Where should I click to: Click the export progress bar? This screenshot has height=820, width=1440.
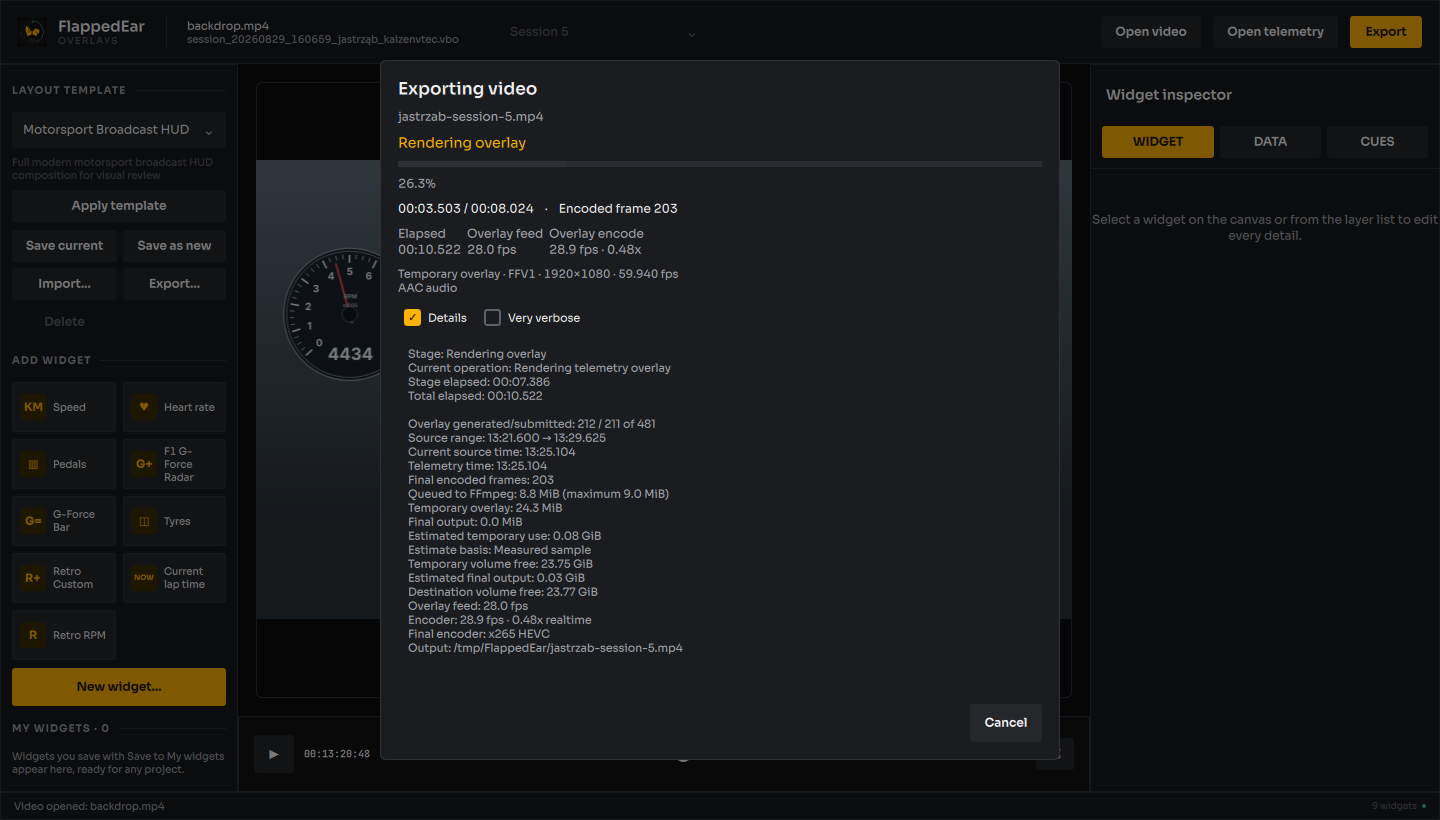pos(720,164)
